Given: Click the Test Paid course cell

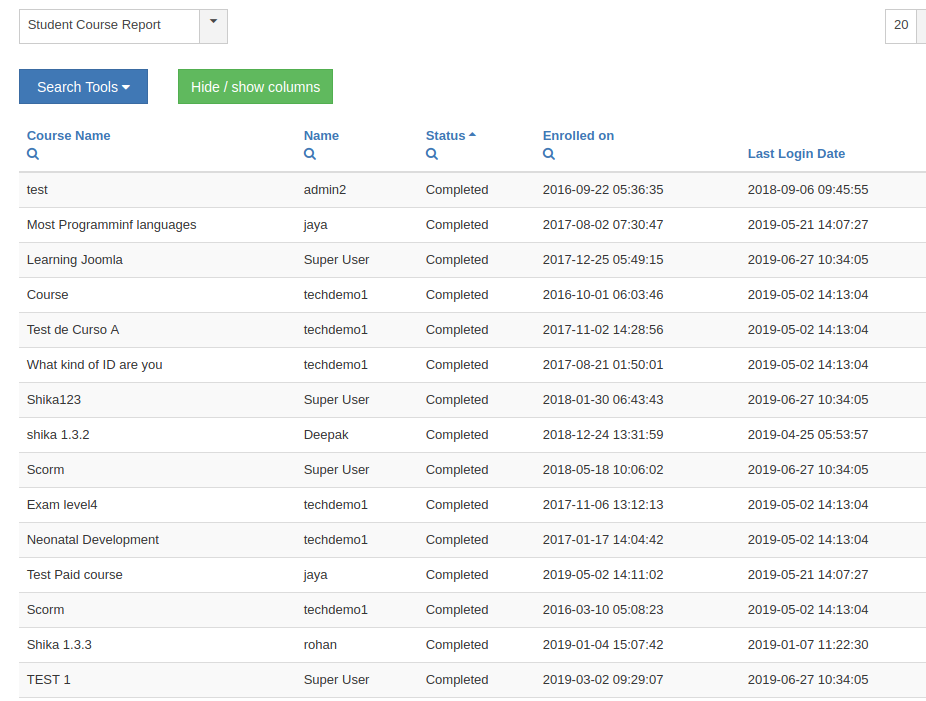Looking at the screenshot, I should click(75, 575).
